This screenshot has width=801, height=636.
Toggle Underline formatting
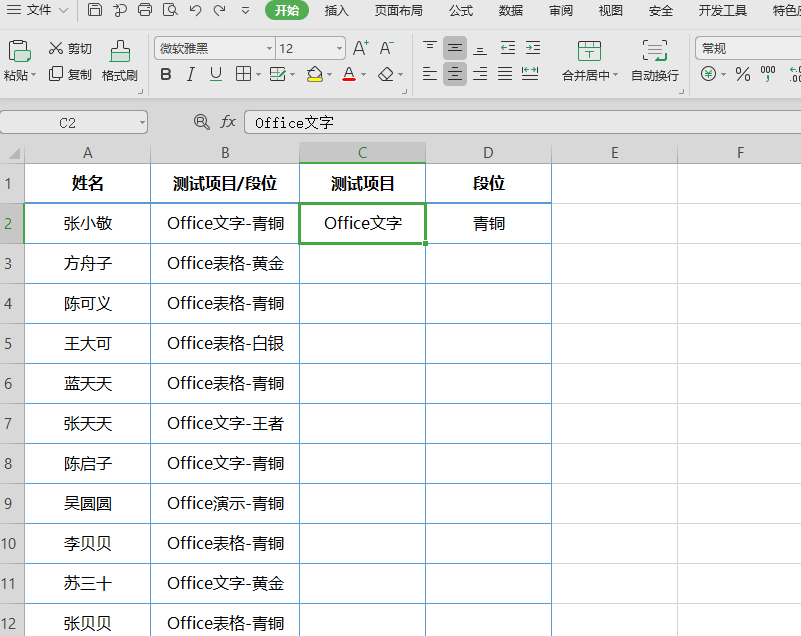[x=216, y=75]
